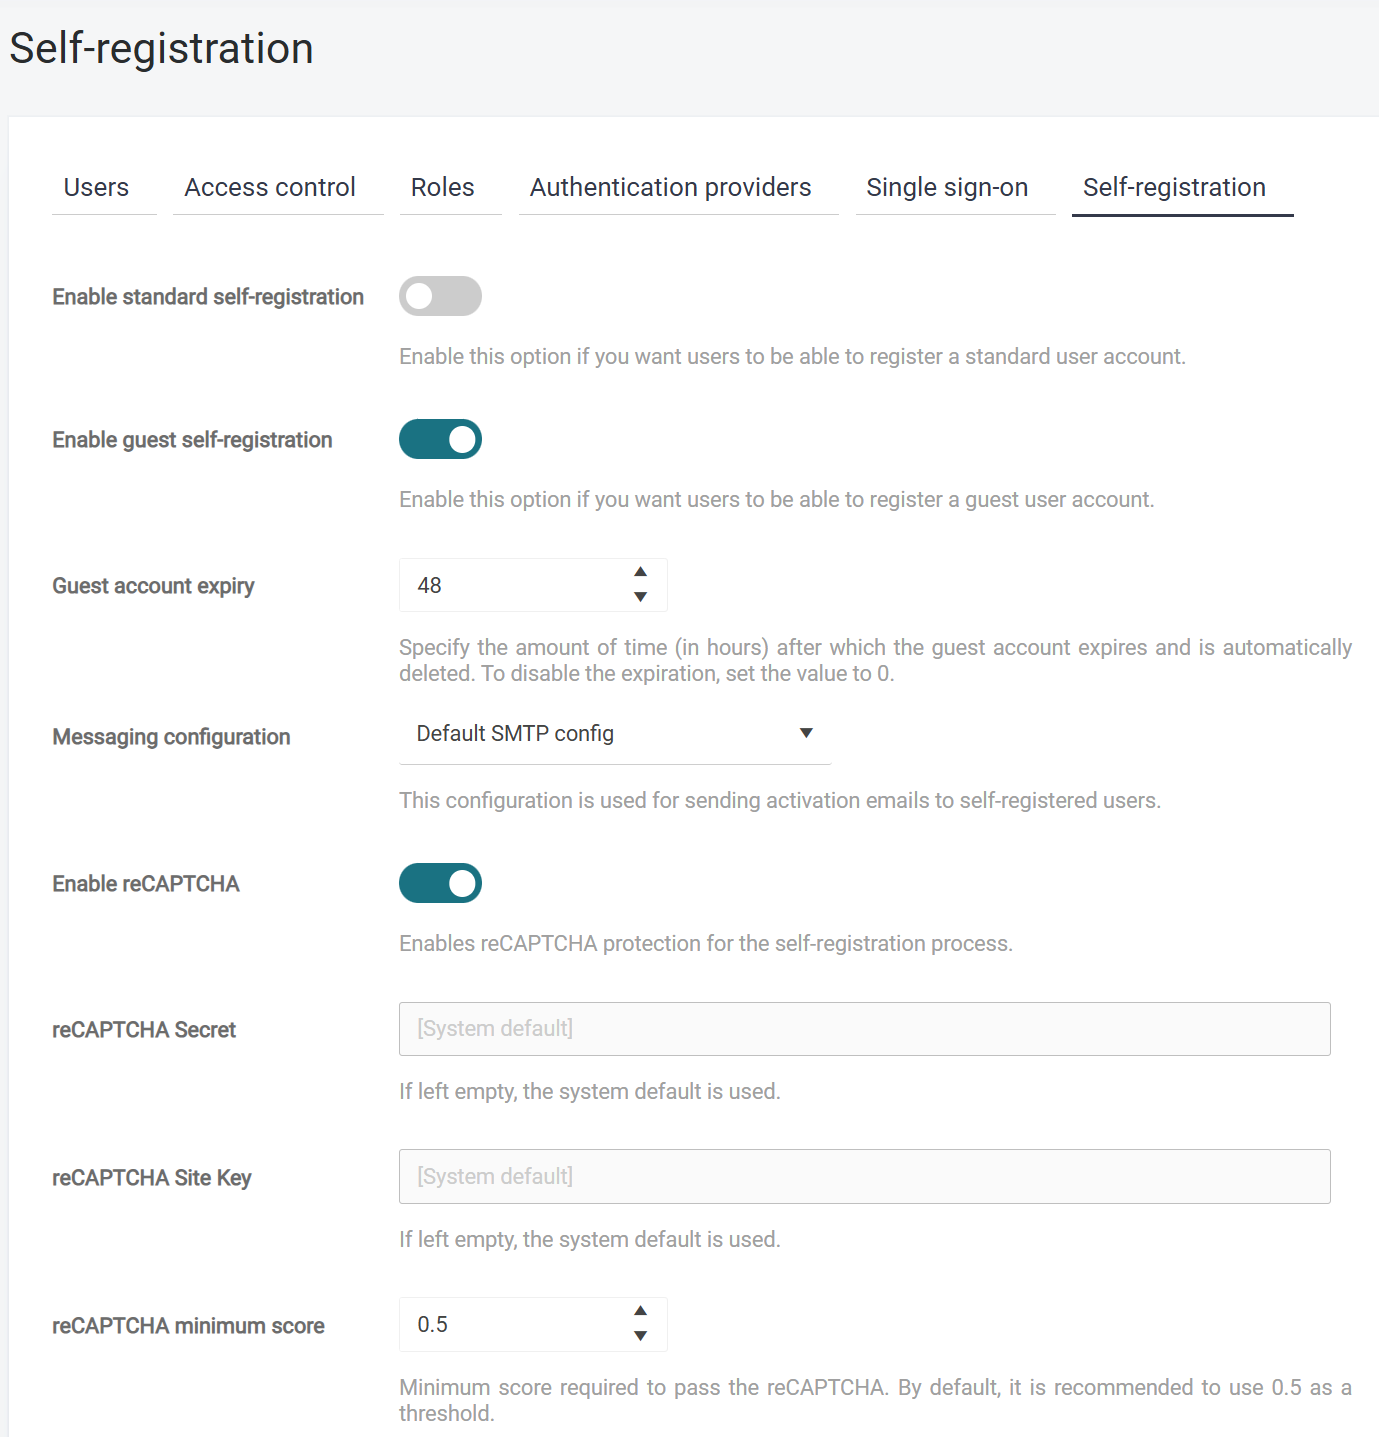
Task: Disable guest self-registration toggle
Action: coord(440,439)
